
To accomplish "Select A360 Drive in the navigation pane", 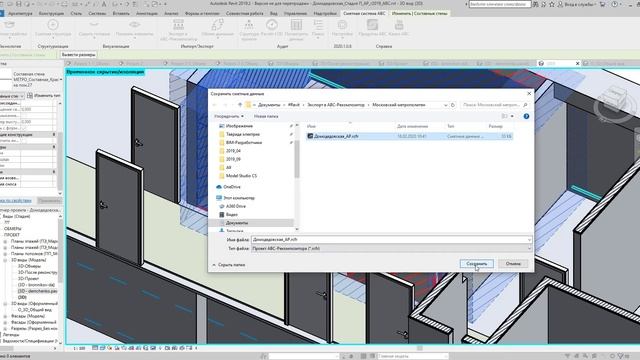I will pyautogui.click(x=236, y=206).
